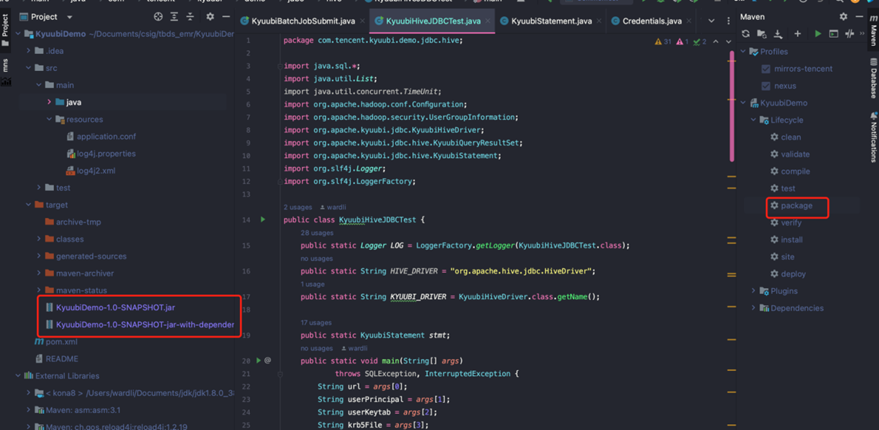This screenshot has width=879, height=430.
Task: Uncheck the nexus Maven profile
Action: [766, 86]
